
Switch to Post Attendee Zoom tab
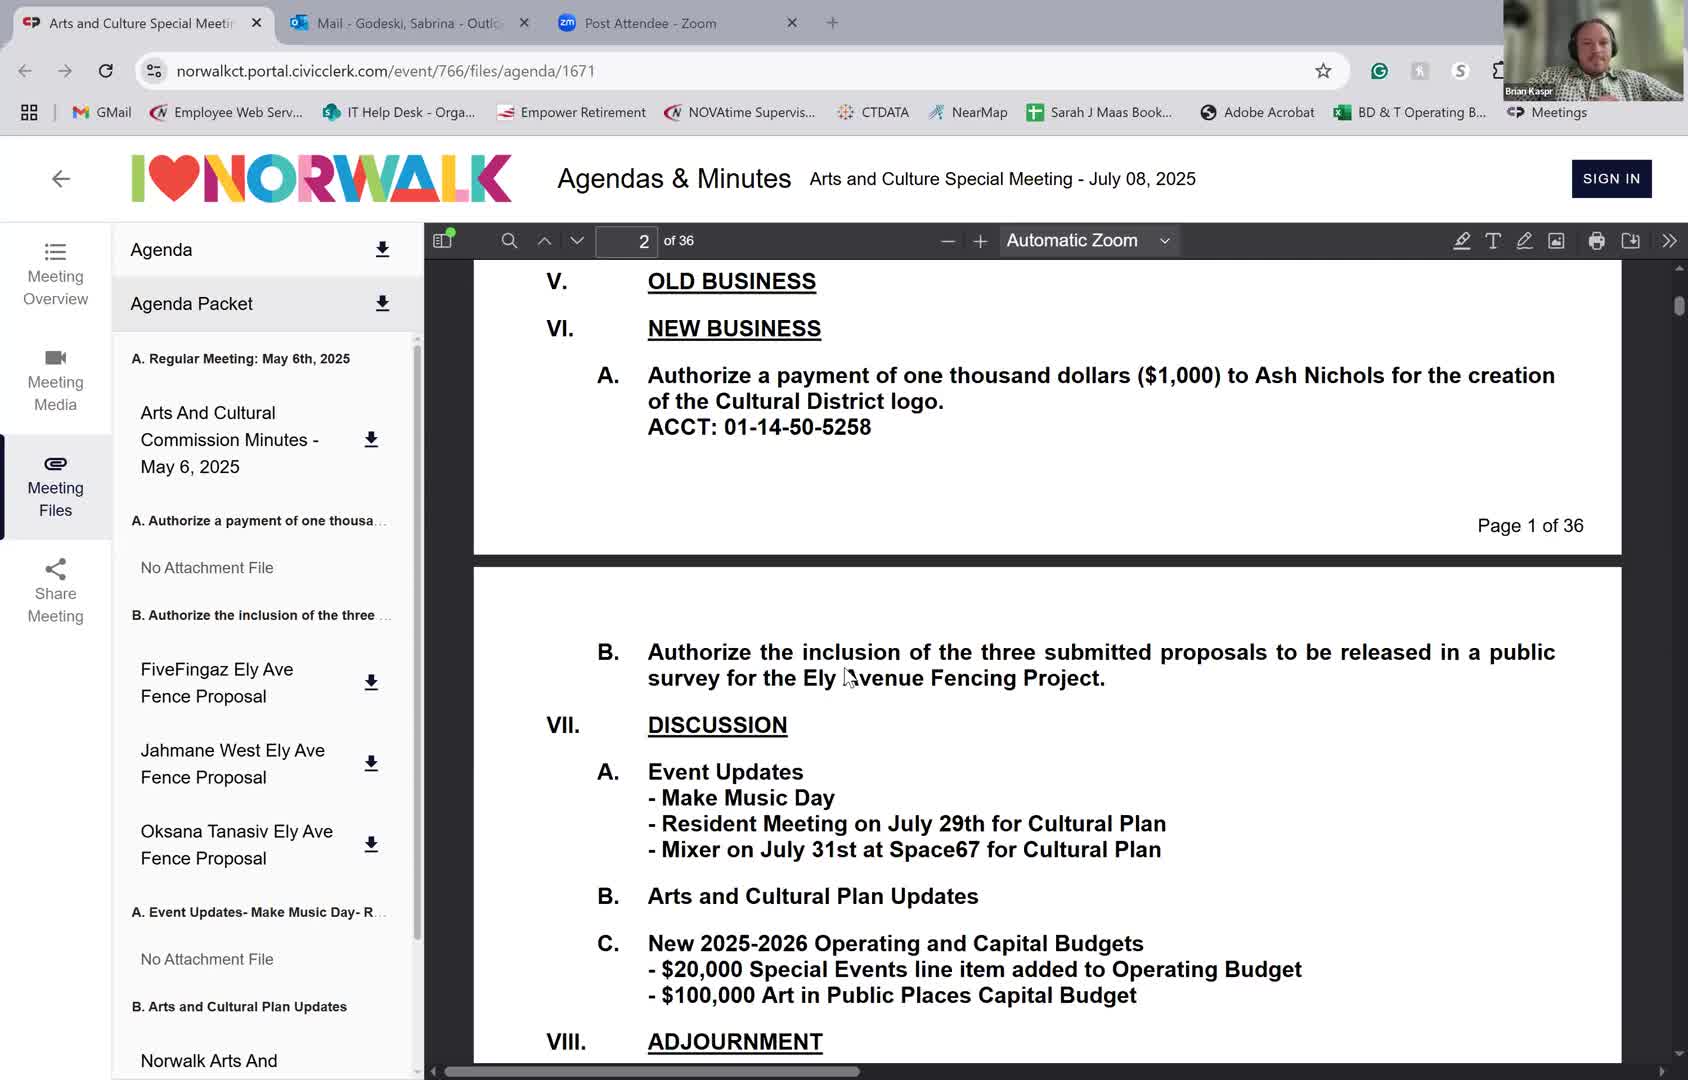tap(678, 23)
